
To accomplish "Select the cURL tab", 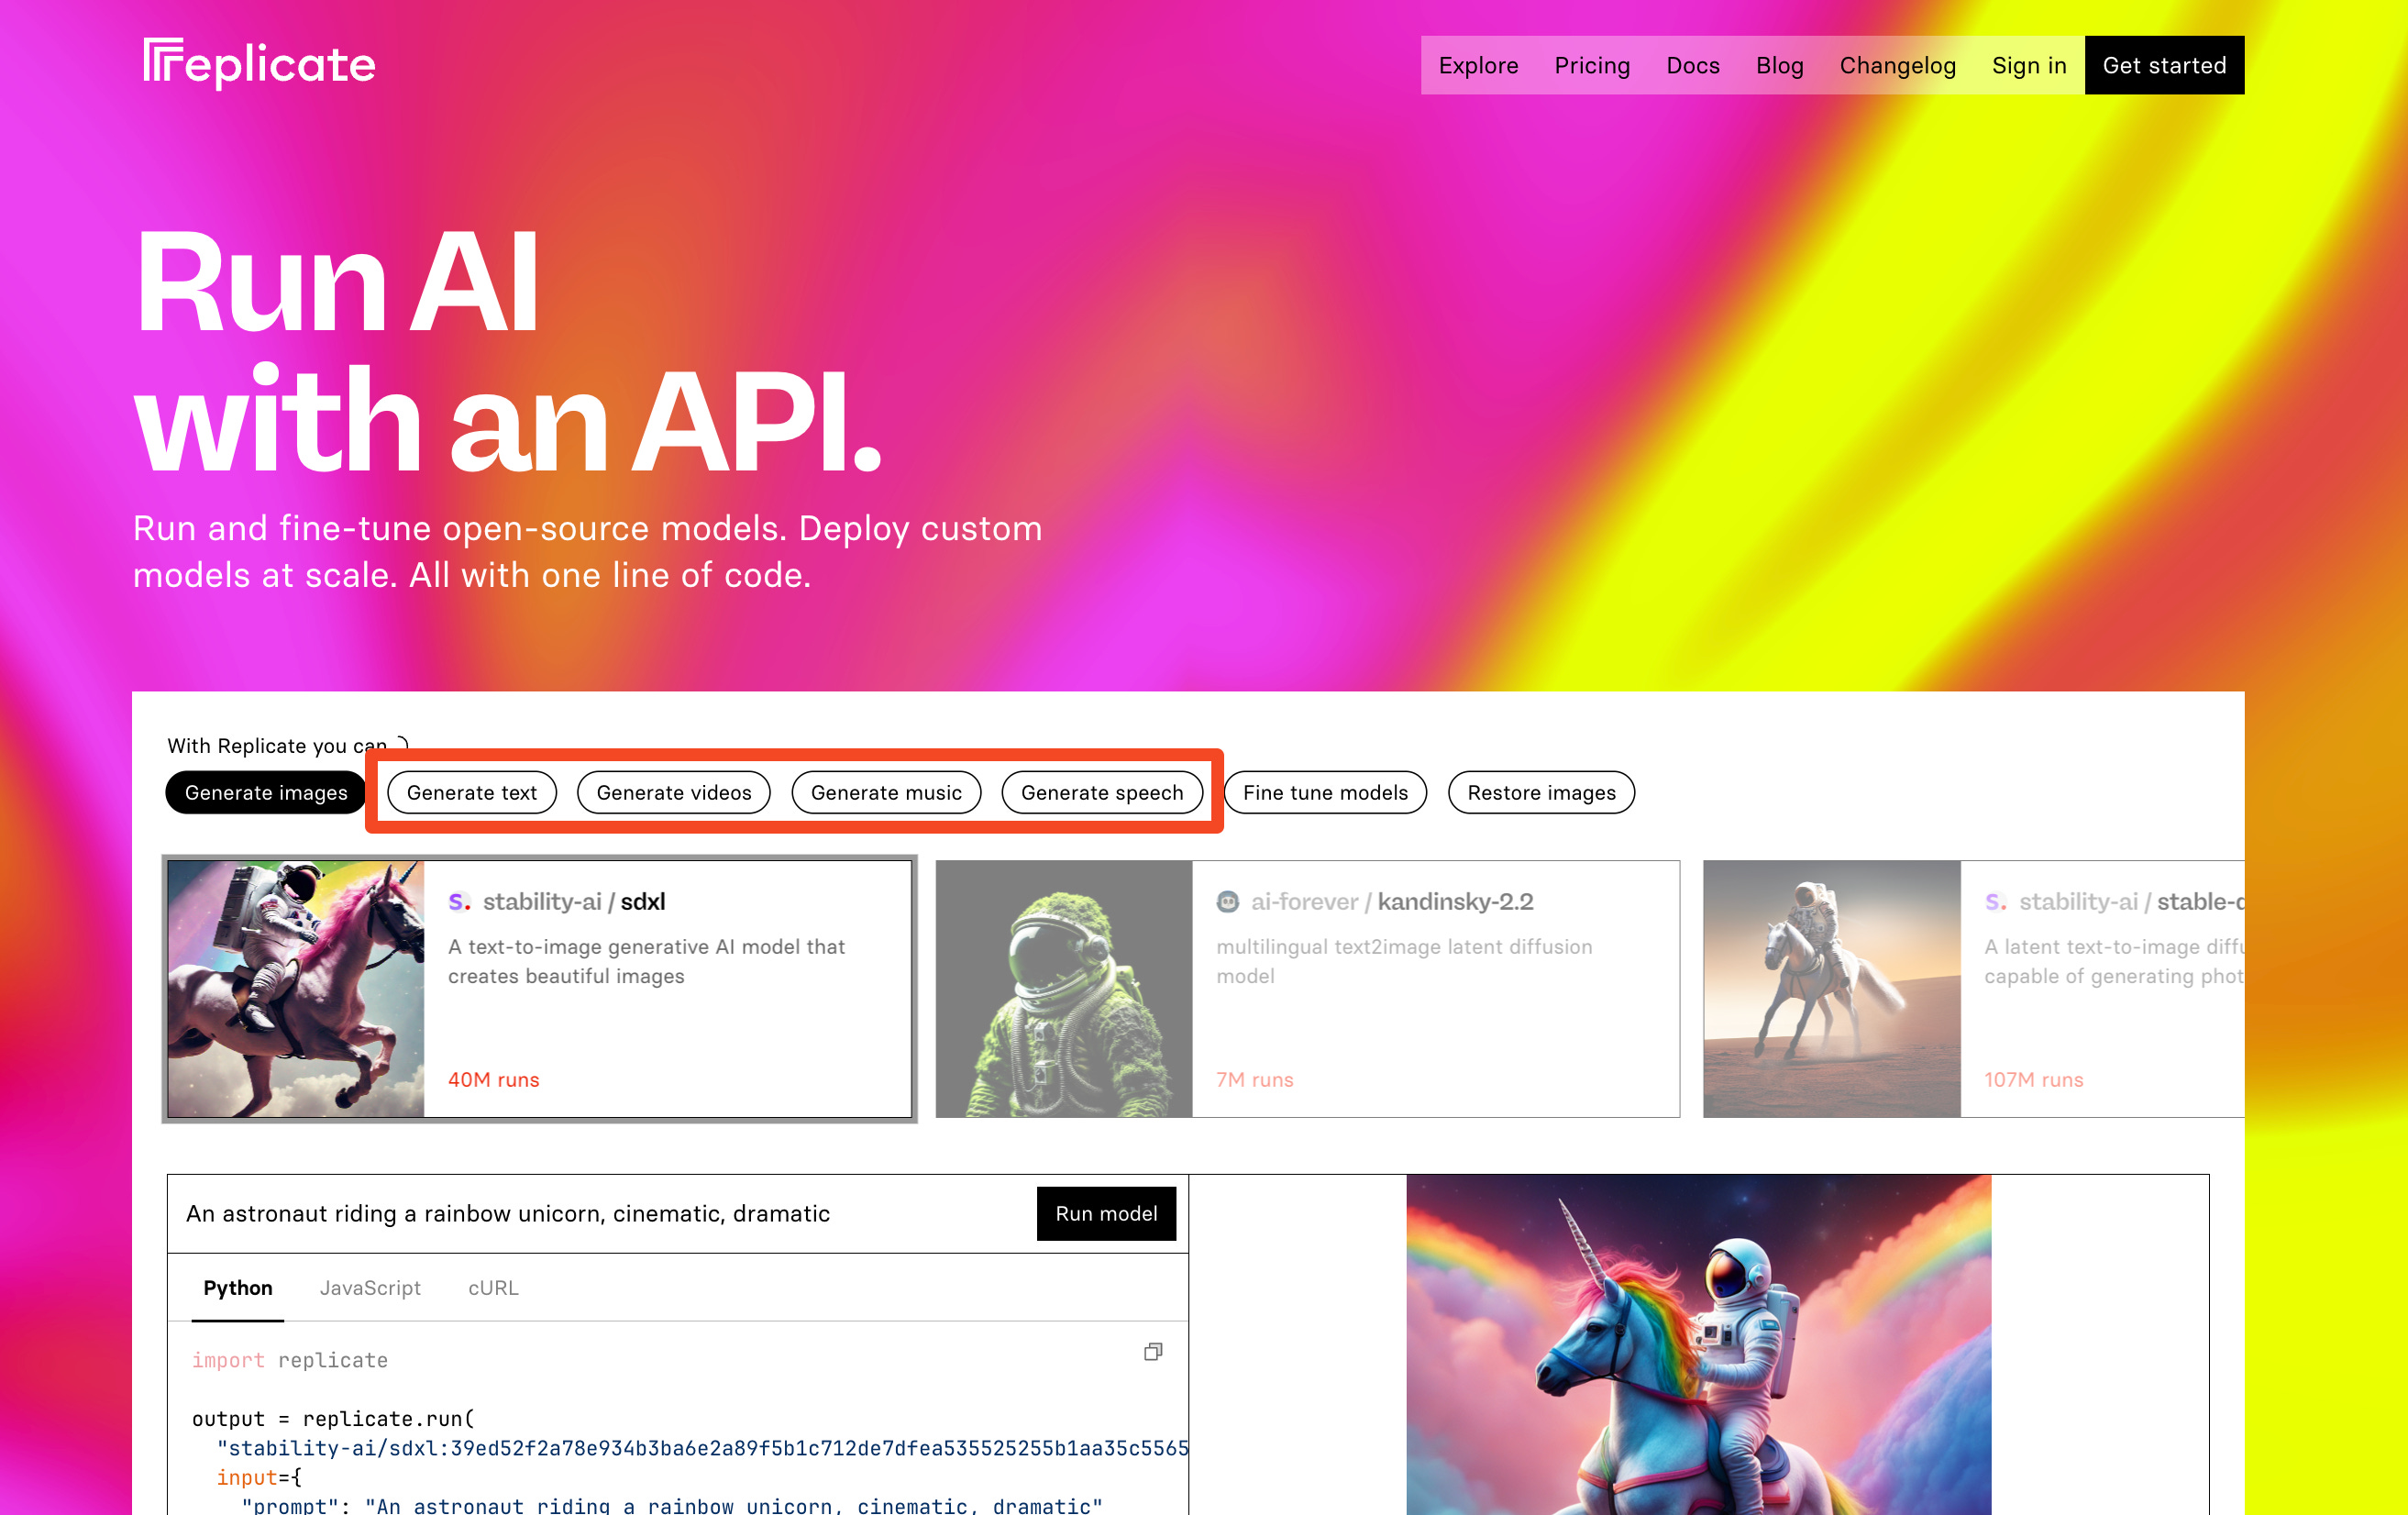I will coord(493,1288).
